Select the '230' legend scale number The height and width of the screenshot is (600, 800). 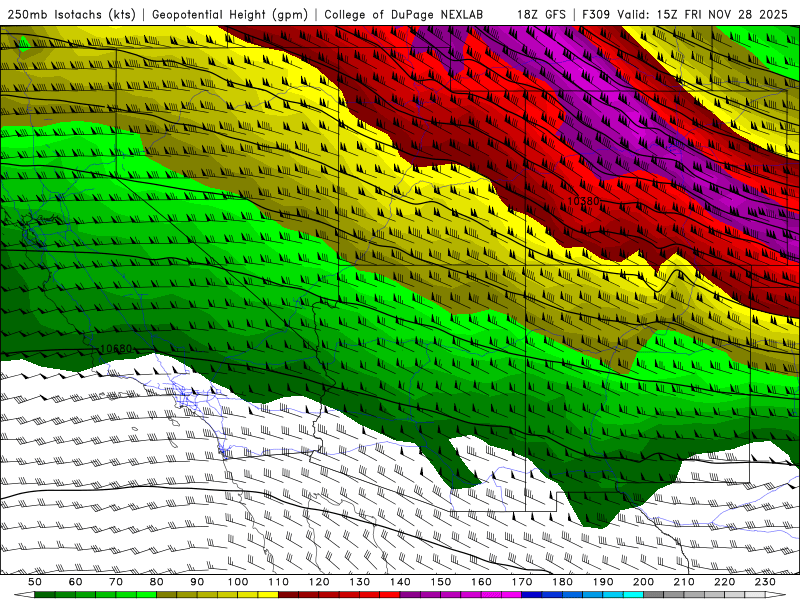[765, 582]
